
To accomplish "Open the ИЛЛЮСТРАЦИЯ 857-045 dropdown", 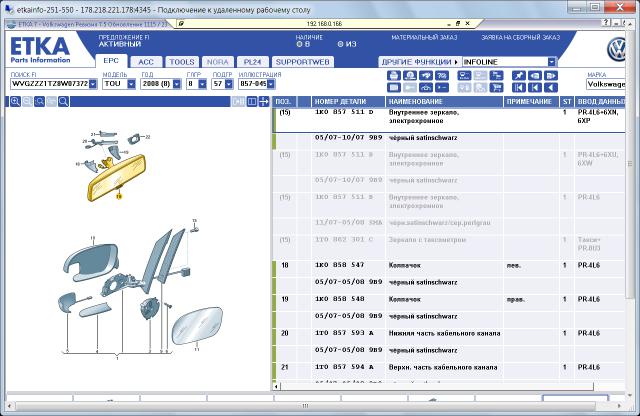I will tap(271, 84).
